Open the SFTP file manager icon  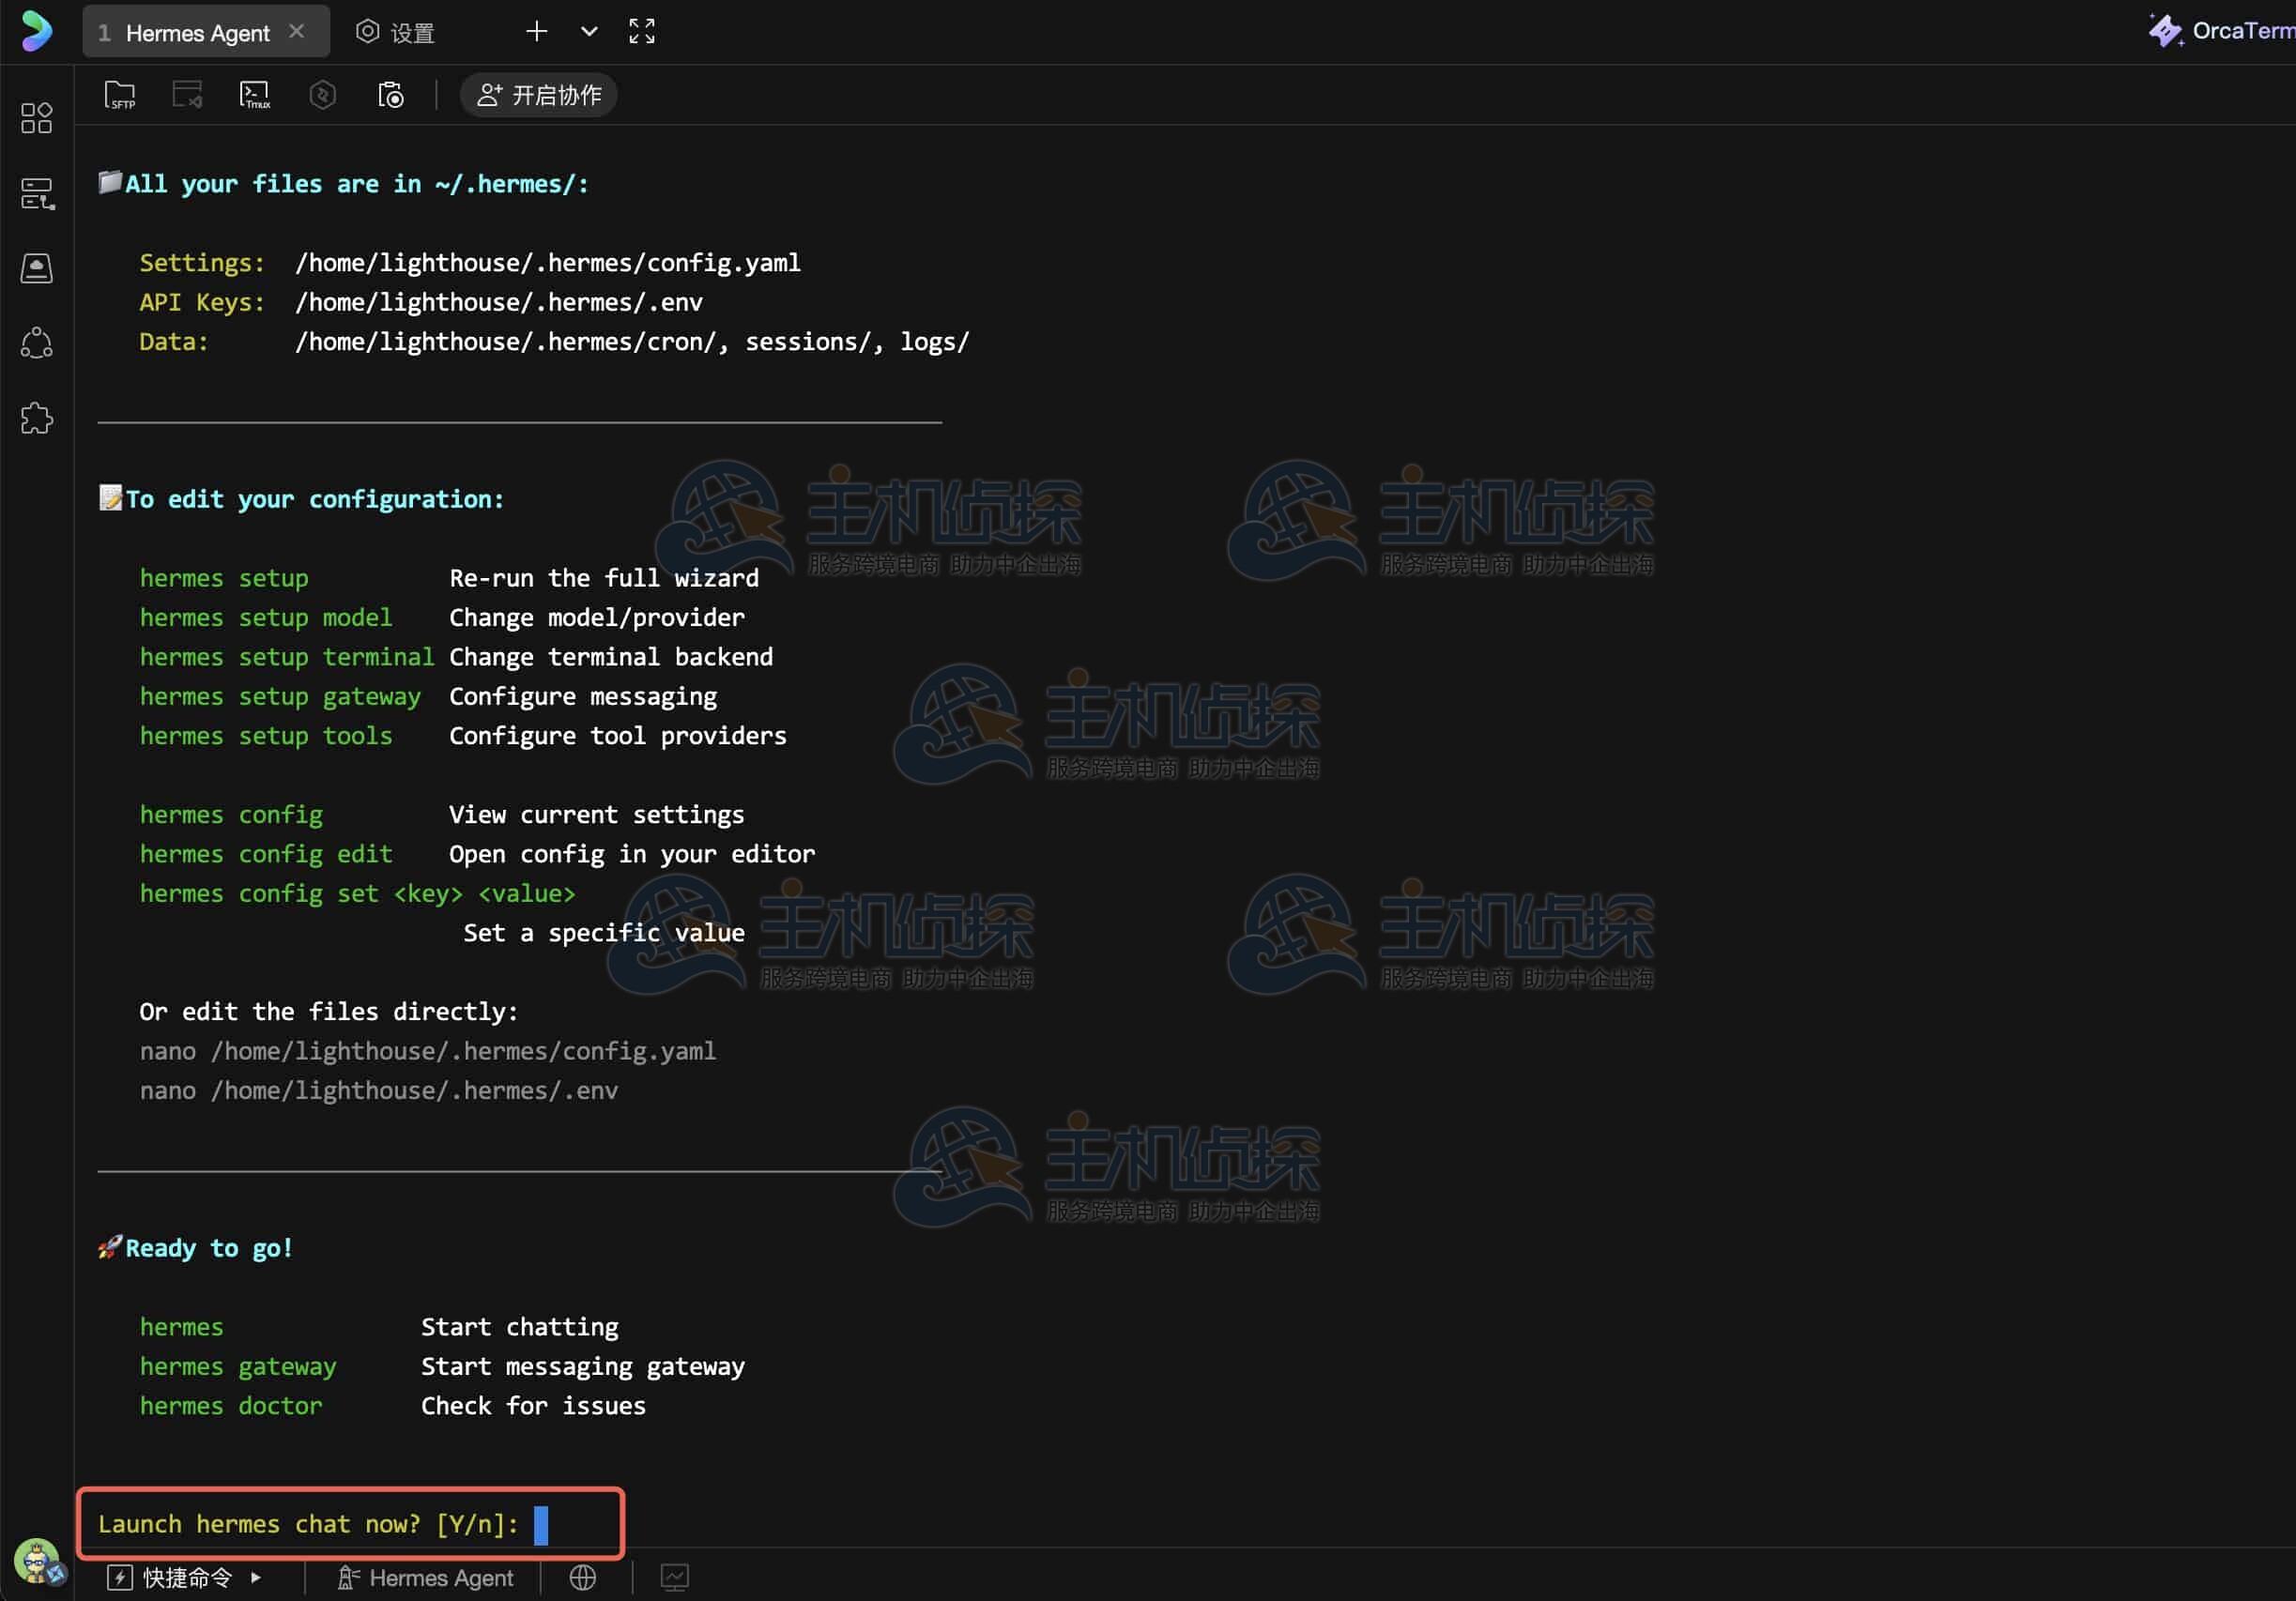[x=119, y=95]
